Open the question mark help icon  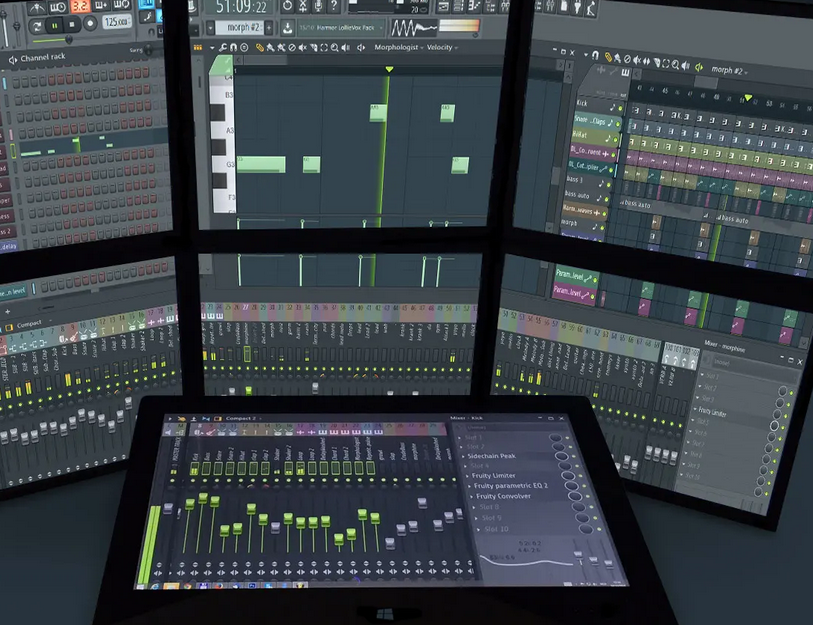334,6
